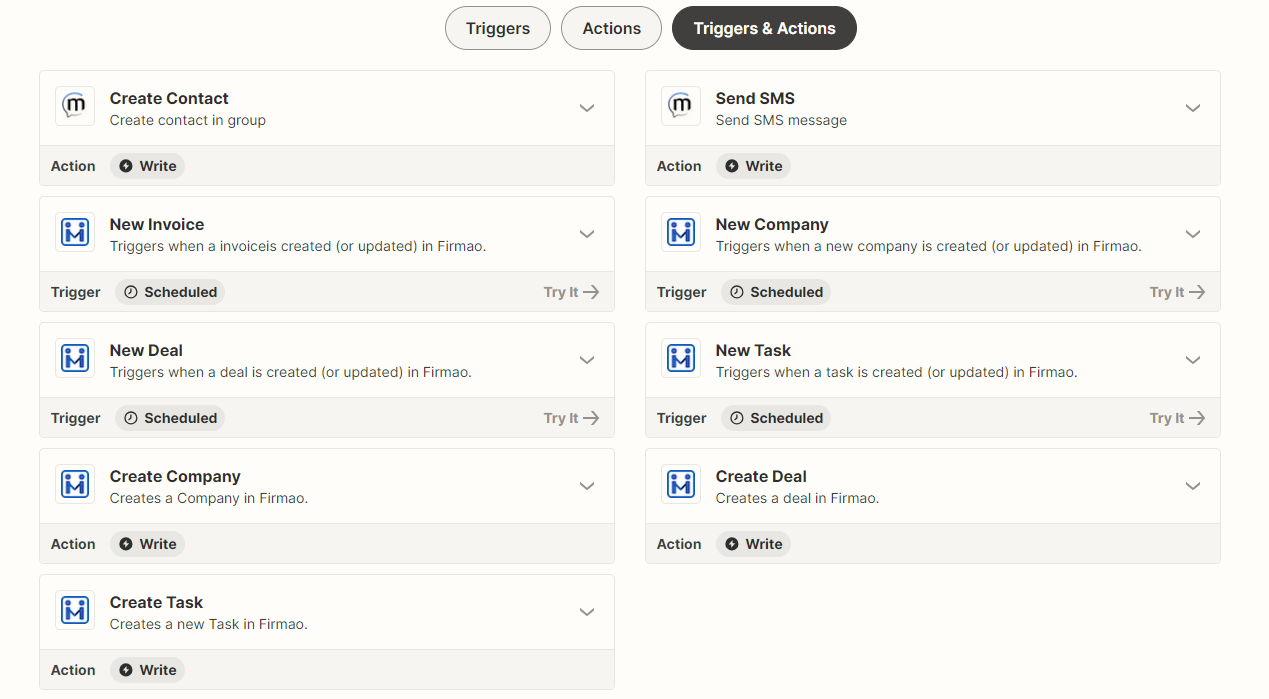This screenshot has width=1269, height=699.
Task: Click the Write badge under Create Task
Action: [147, 670]
